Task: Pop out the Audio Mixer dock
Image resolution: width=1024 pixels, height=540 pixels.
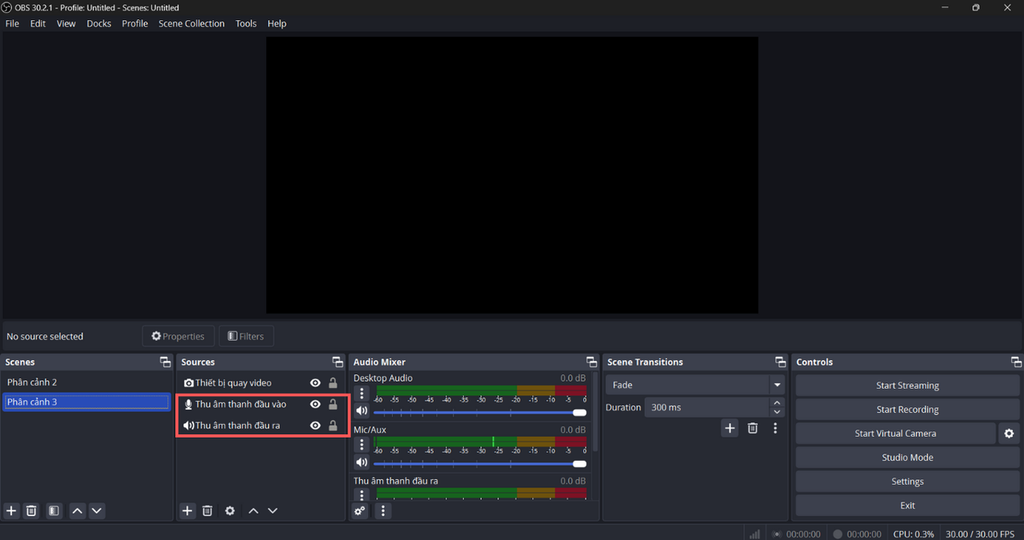Action: pyautogui.click(x=592, y=362)
